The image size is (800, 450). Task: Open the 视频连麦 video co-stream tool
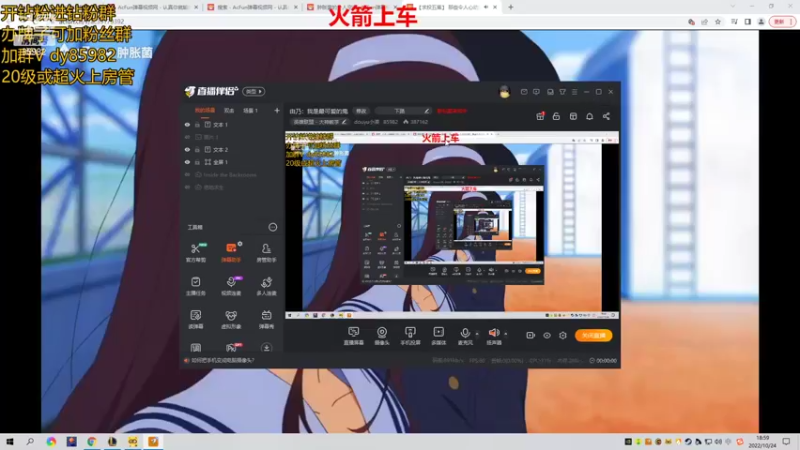click(231, 286)
